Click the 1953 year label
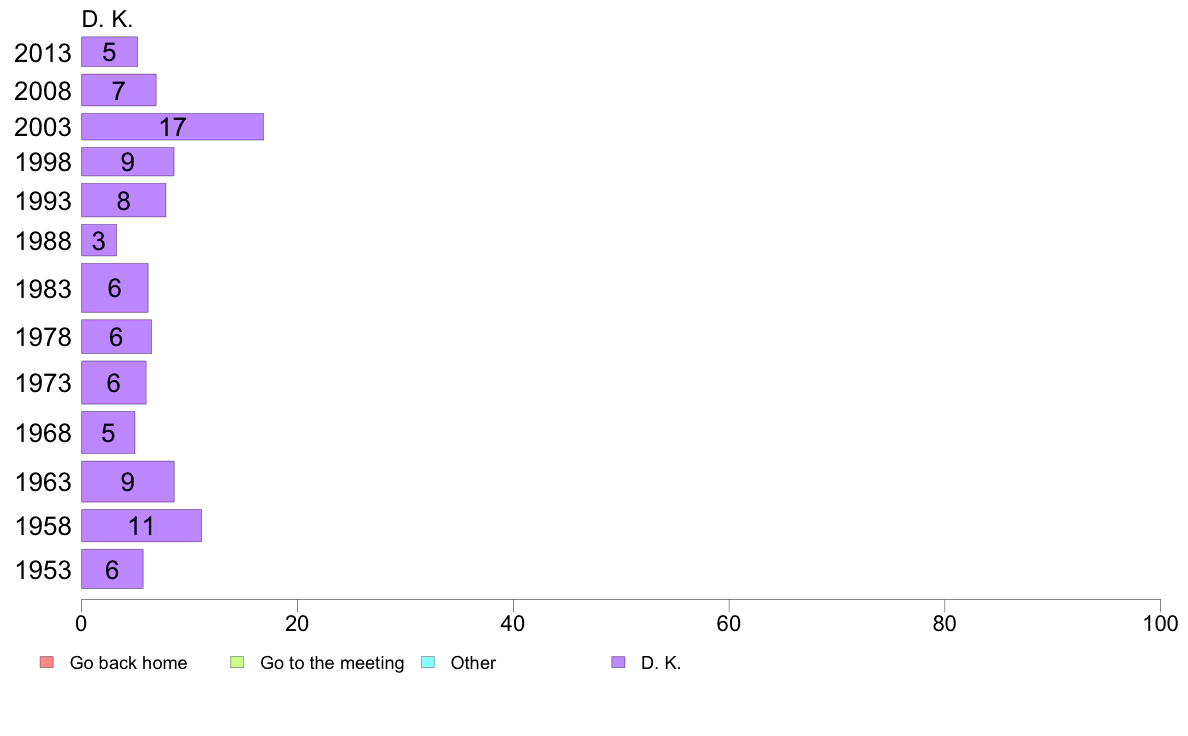Image resolution: width=1188 pixels, height=736 pixels. (x=43, y=570)
